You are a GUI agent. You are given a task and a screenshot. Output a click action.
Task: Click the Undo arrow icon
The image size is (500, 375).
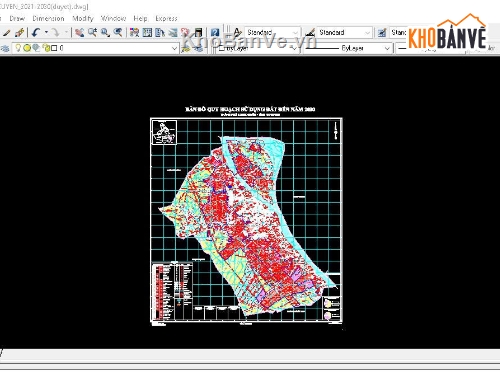36,32
